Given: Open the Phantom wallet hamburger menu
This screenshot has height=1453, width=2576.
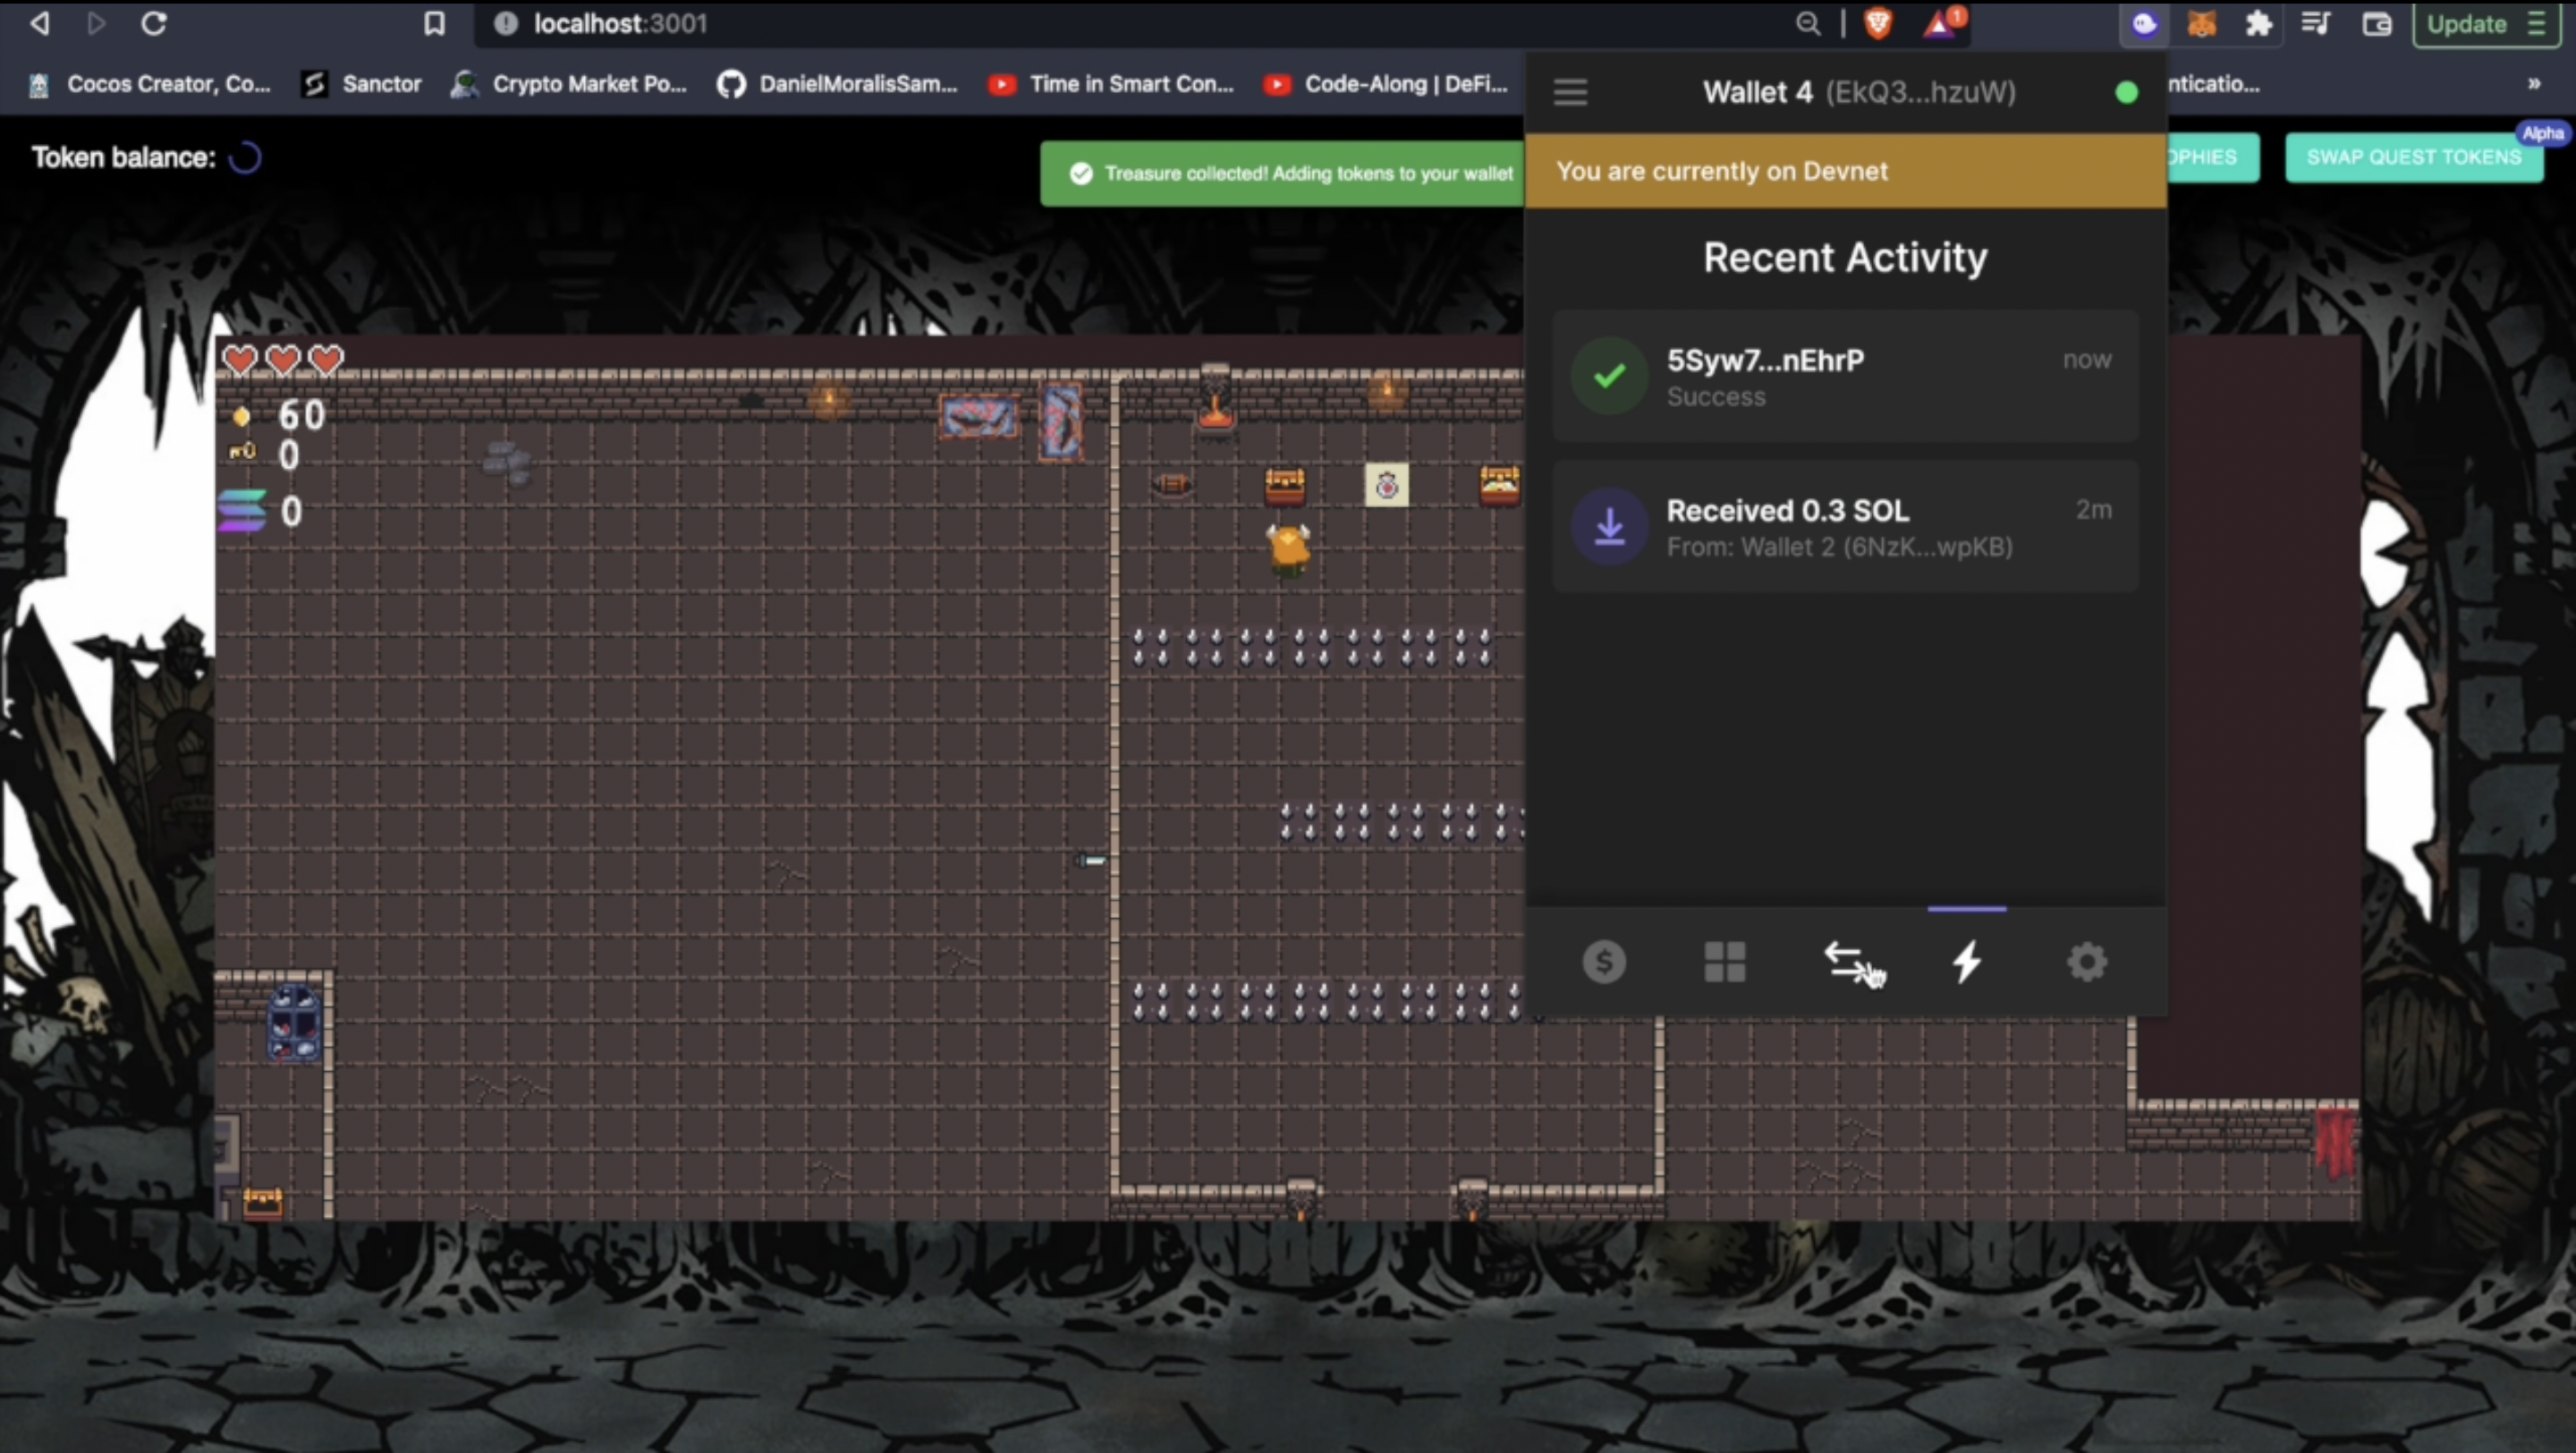Looking at the screenshot, I should 1570,92.
